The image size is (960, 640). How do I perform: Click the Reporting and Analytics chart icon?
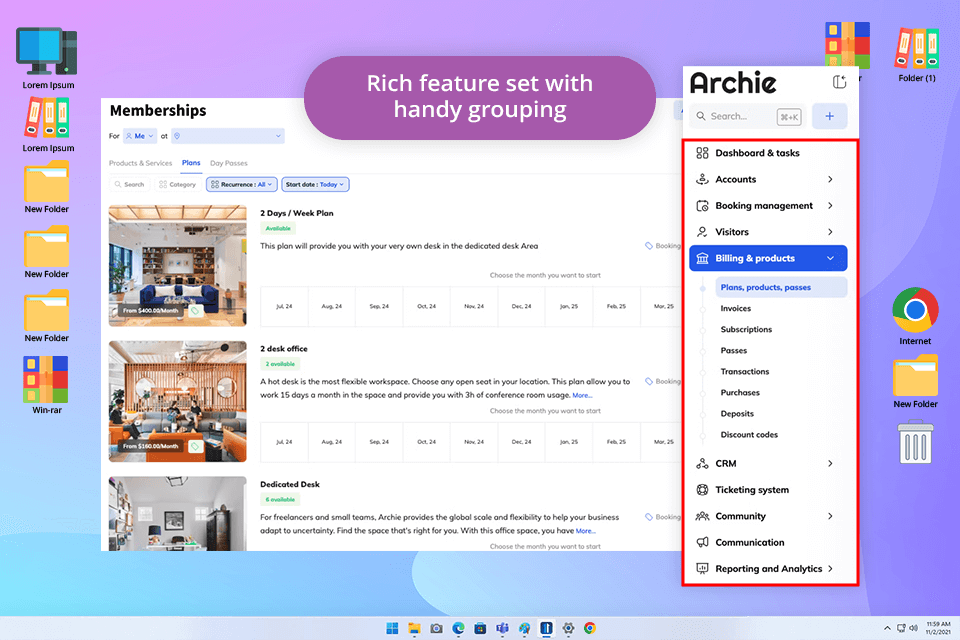702,569
